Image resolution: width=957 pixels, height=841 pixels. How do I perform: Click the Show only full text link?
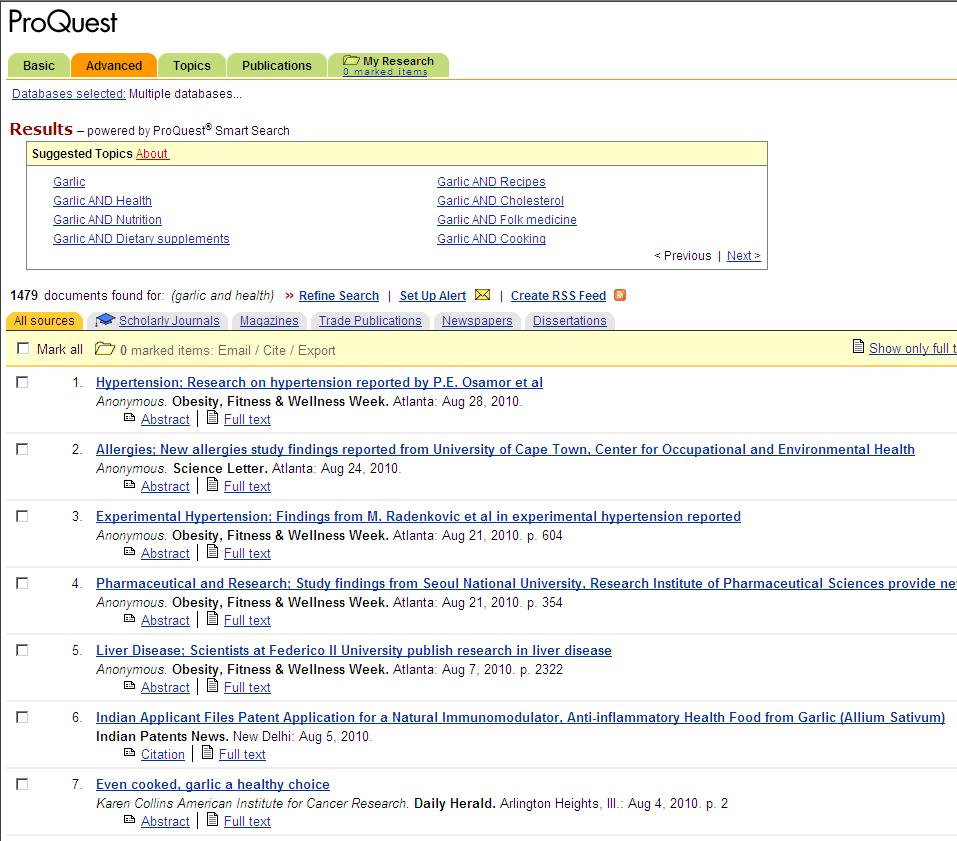click(912, 348)
